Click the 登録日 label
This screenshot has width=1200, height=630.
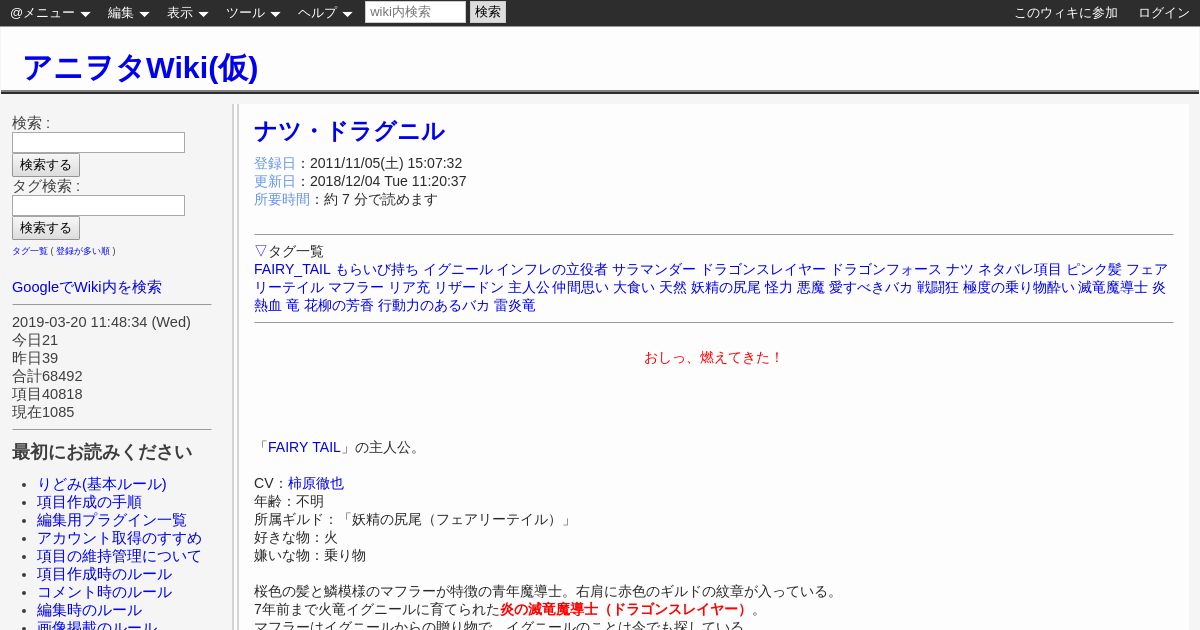275,163
